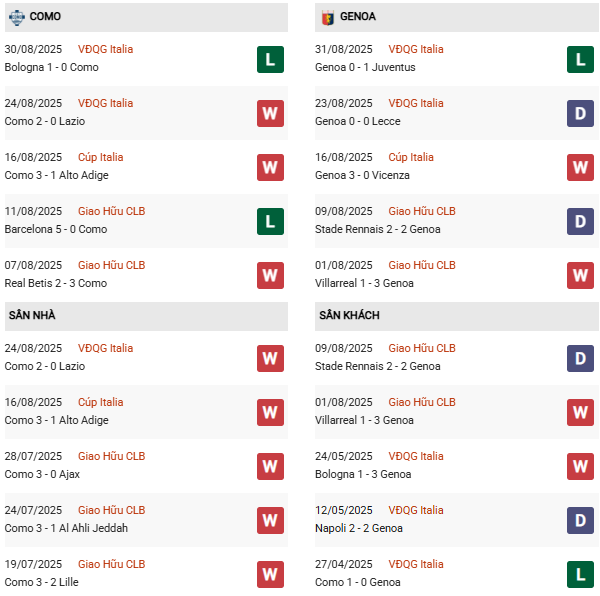Select the SÂN KHÁCH section header
Viewport: 600px width, 596px height.
pos(349,316)
